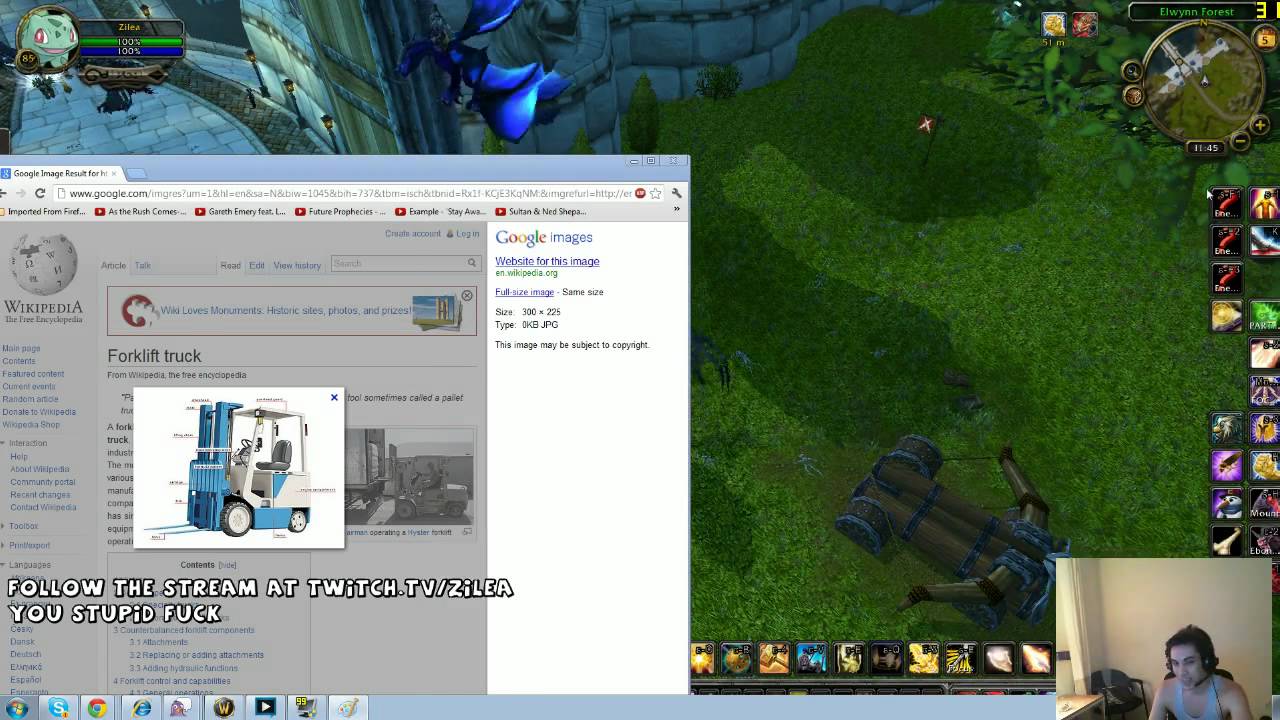The height and width of the screenshot is (720, 1280).
Task: Open the 'As the Rush Comes' bookmark
Action: tap(141, 212)
